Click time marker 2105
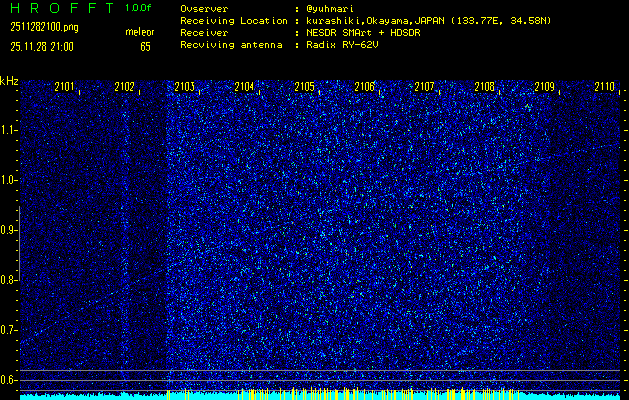 tap(304, 86)
